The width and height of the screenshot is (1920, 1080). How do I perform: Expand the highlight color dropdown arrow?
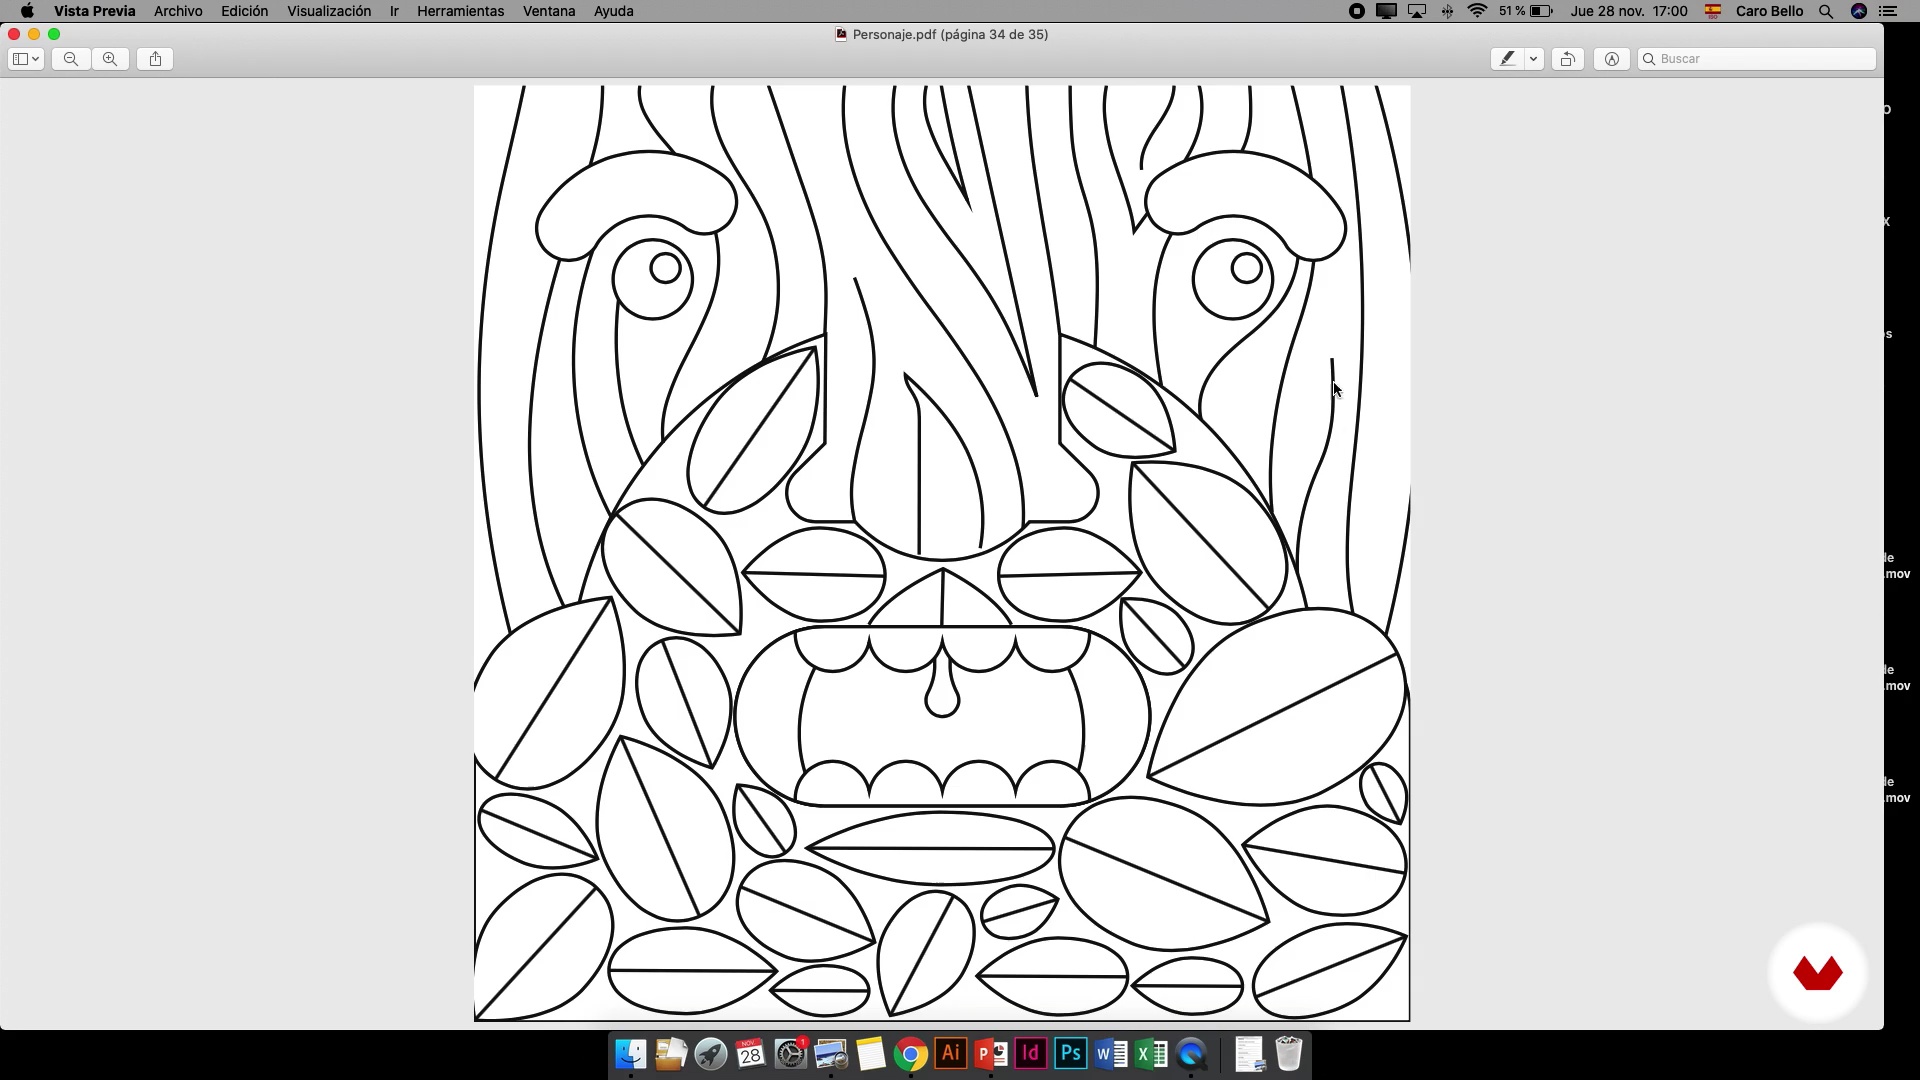click(x=1533, y=59)
